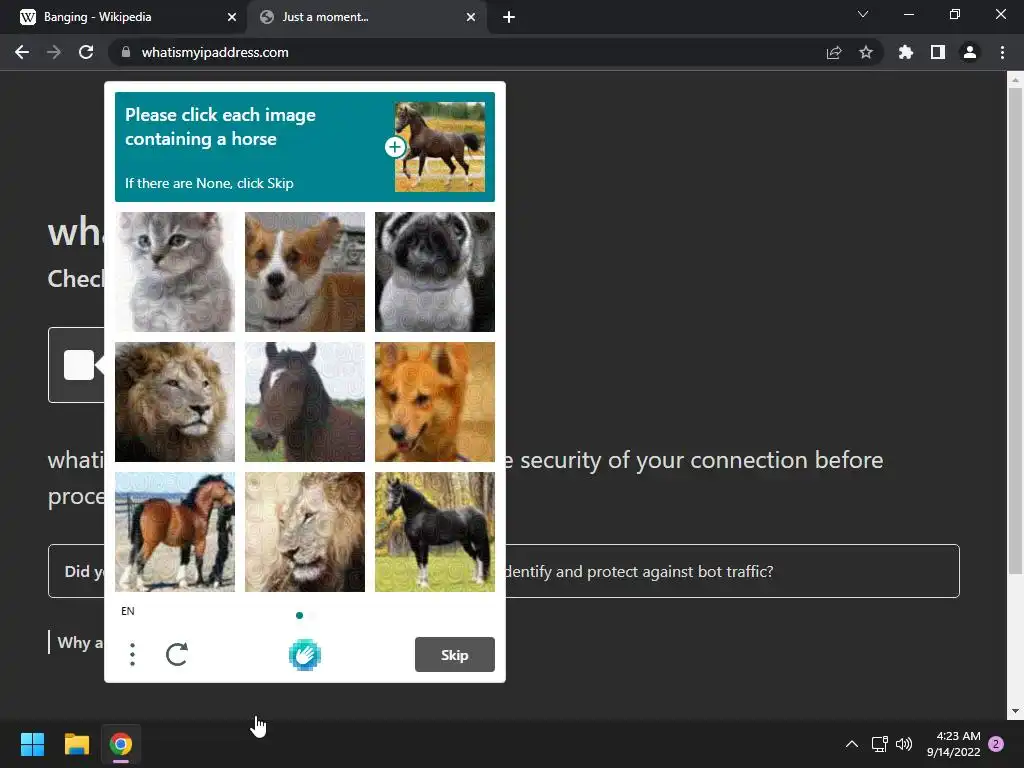The height and width of the screenshot is (768, 1024).
Task: Open the Extensions puzzle icon
Action: pyautogui.click(x=906, y=52)
